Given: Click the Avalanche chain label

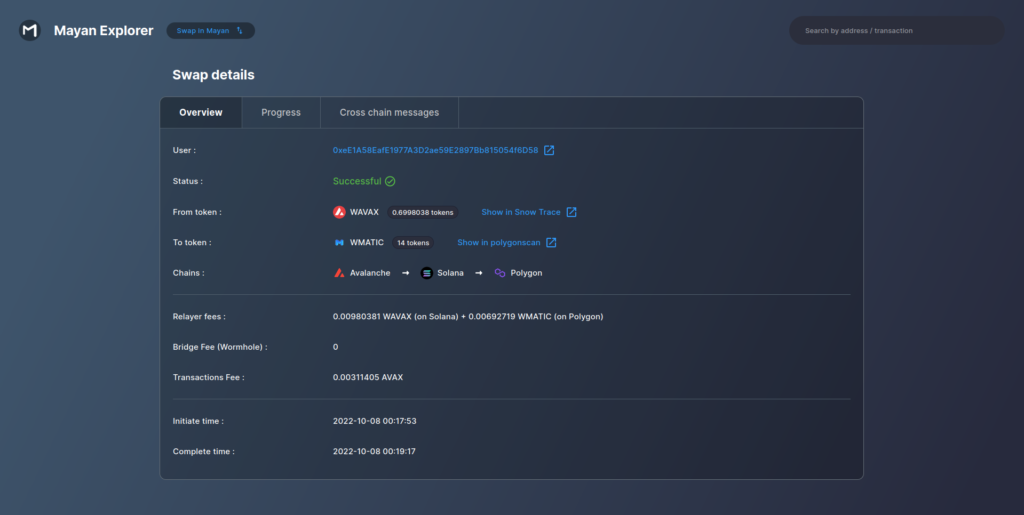Looking at the screenshot, I should (x=370, y=273).
